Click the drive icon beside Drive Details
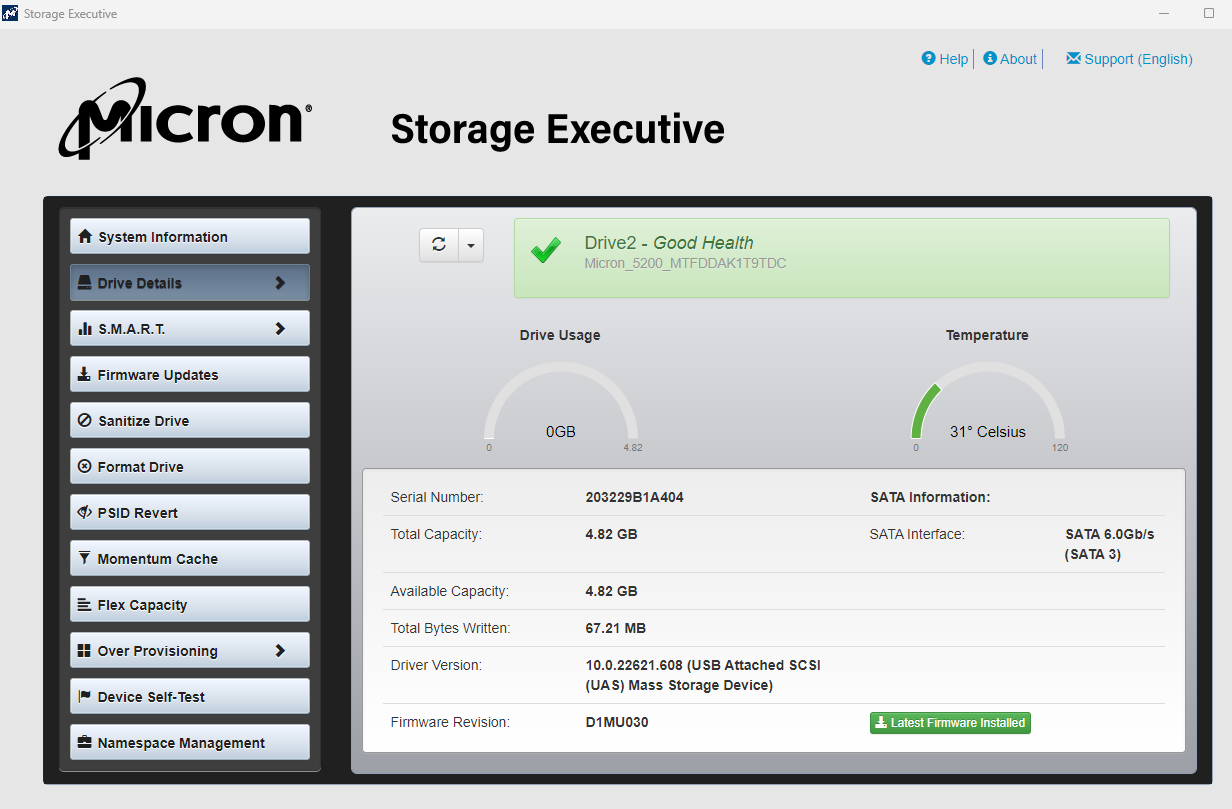 tap(85, 283)
